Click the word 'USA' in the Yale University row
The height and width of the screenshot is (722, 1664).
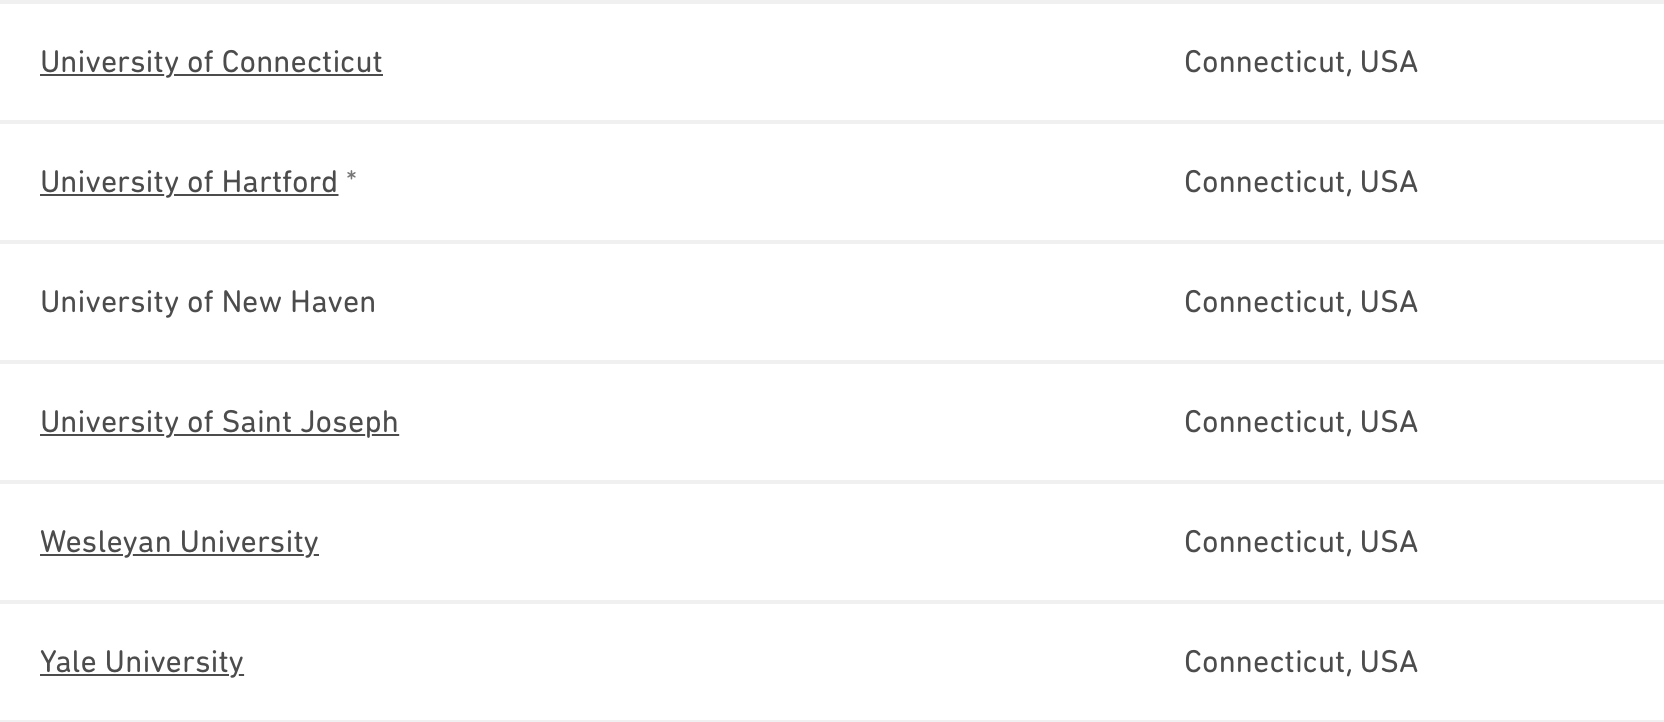1389,662
